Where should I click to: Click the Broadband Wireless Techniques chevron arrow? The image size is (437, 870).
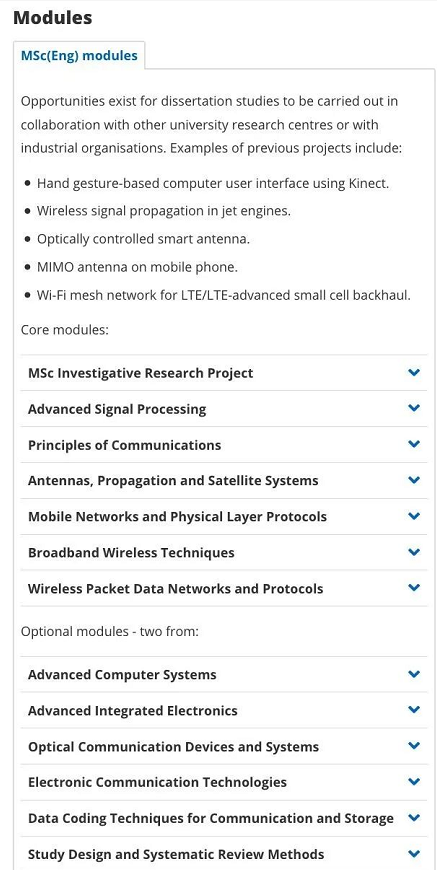[414, 553]
